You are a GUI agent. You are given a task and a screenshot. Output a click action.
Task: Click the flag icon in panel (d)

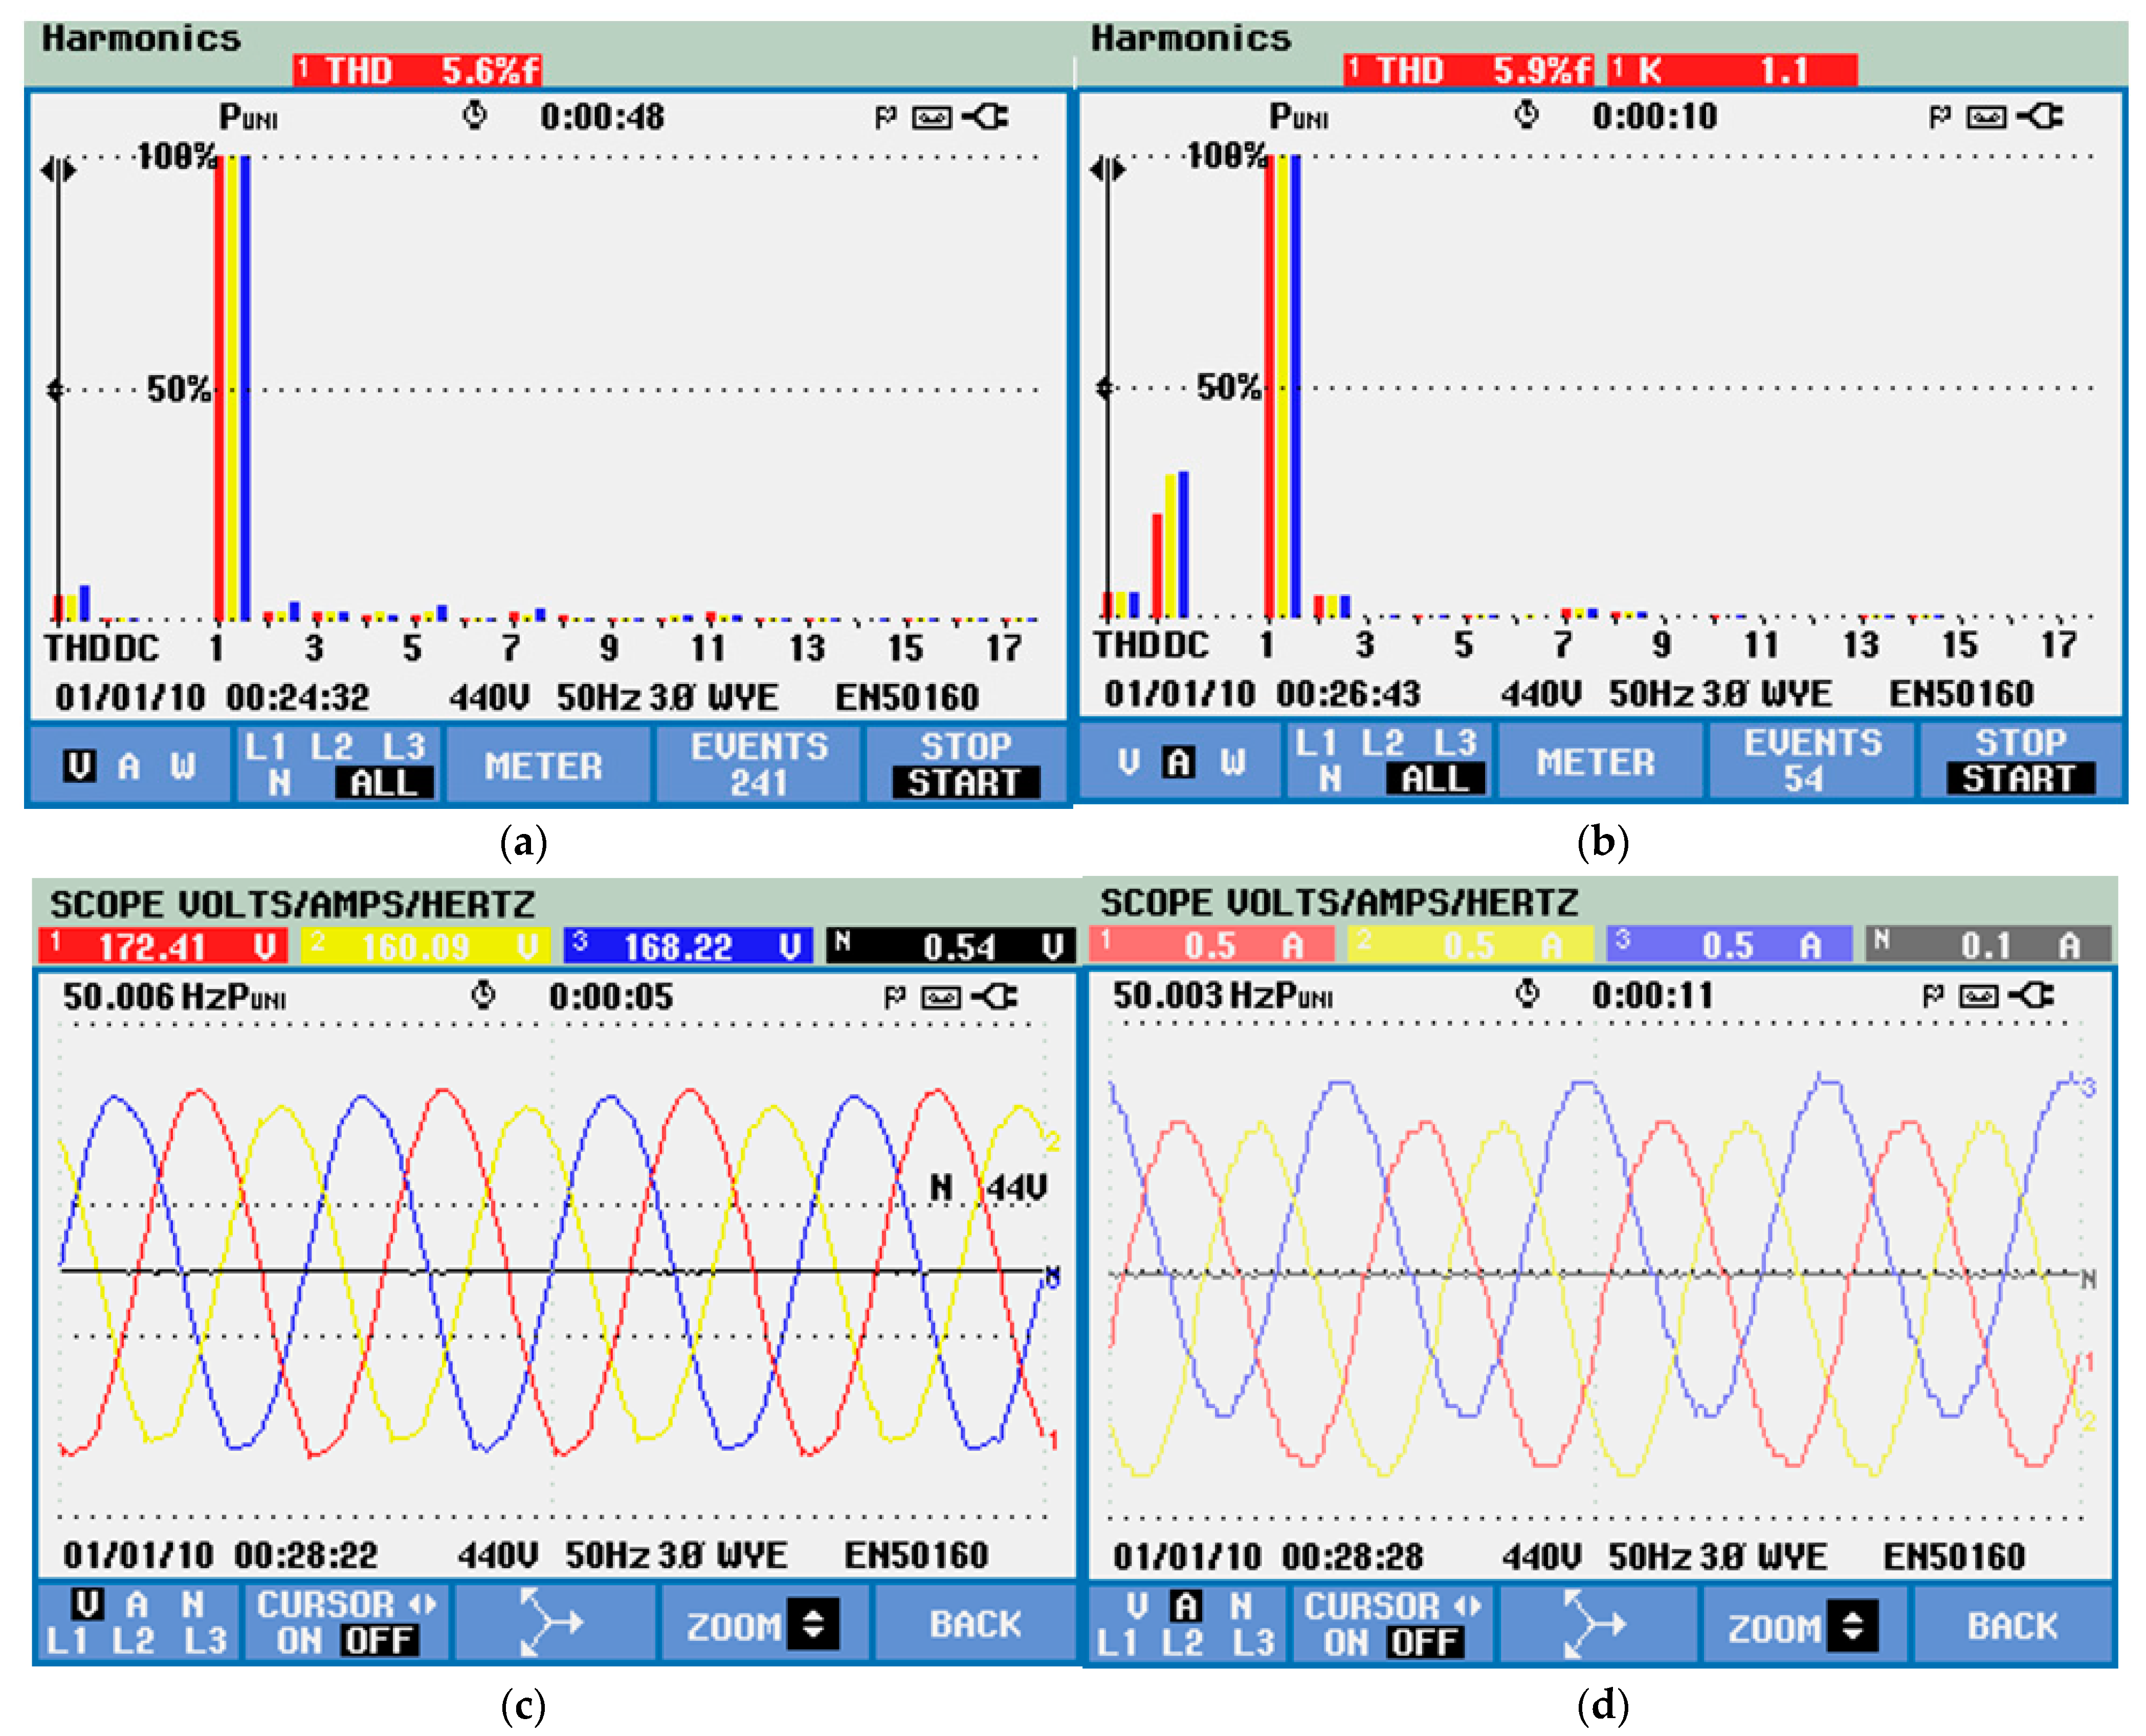tap(1933, 996)
